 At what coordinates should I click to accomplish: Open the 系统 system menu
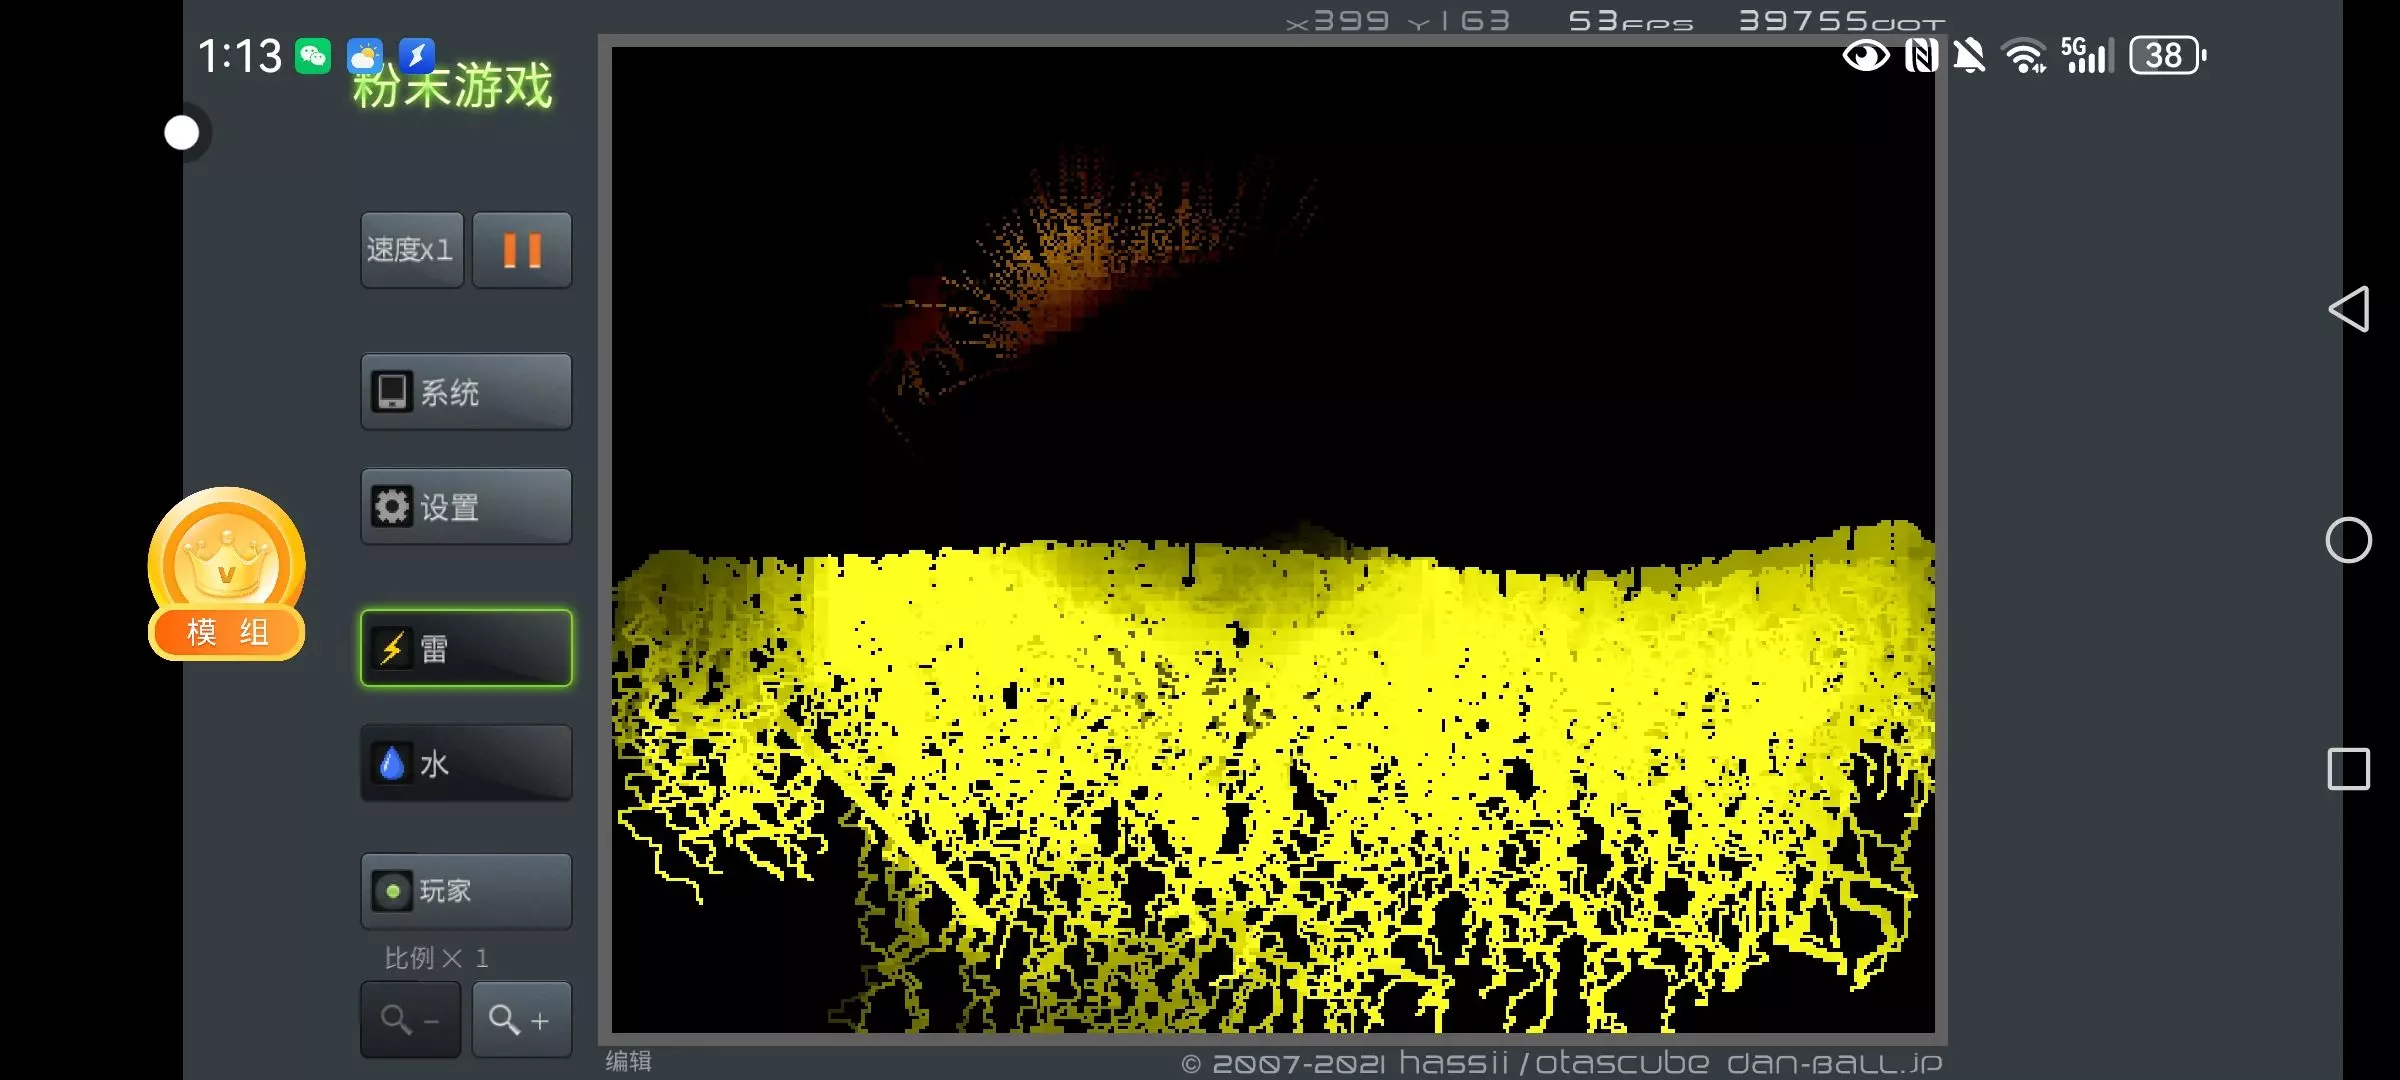tap(466, 392)
